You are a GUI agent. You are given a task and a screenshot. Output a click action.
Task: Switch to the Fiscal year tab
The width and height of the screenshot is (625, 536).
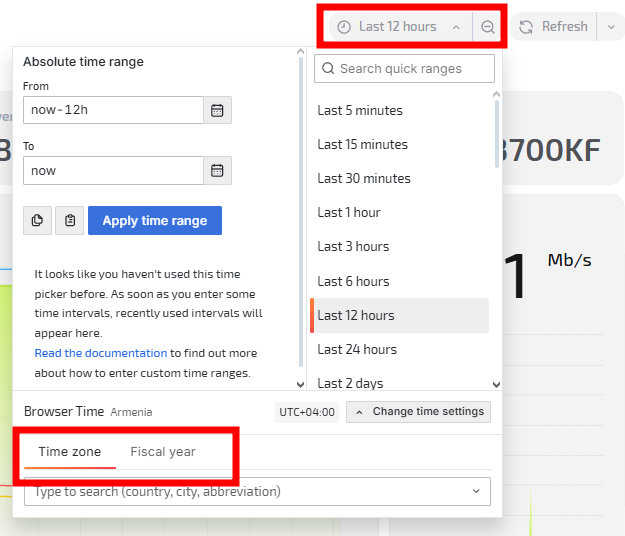(x=163, y=452)
